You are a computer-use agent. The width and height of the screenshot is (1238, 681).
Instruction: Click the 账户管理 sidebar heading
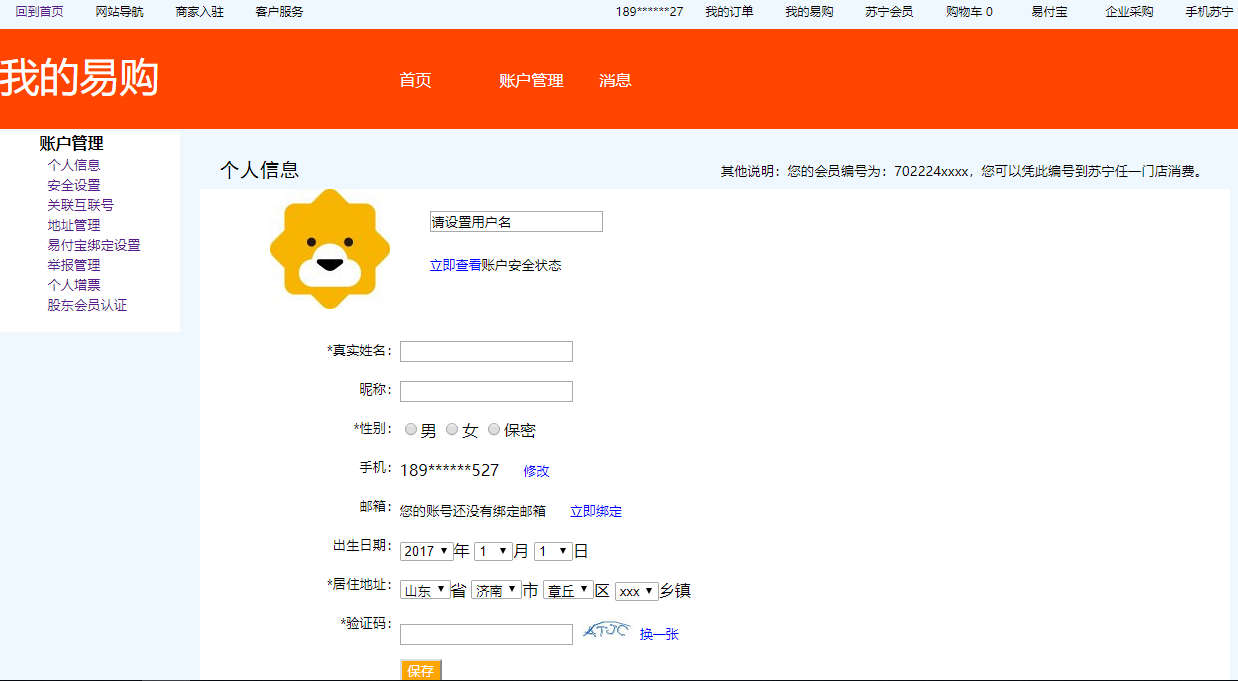point(71,143)
